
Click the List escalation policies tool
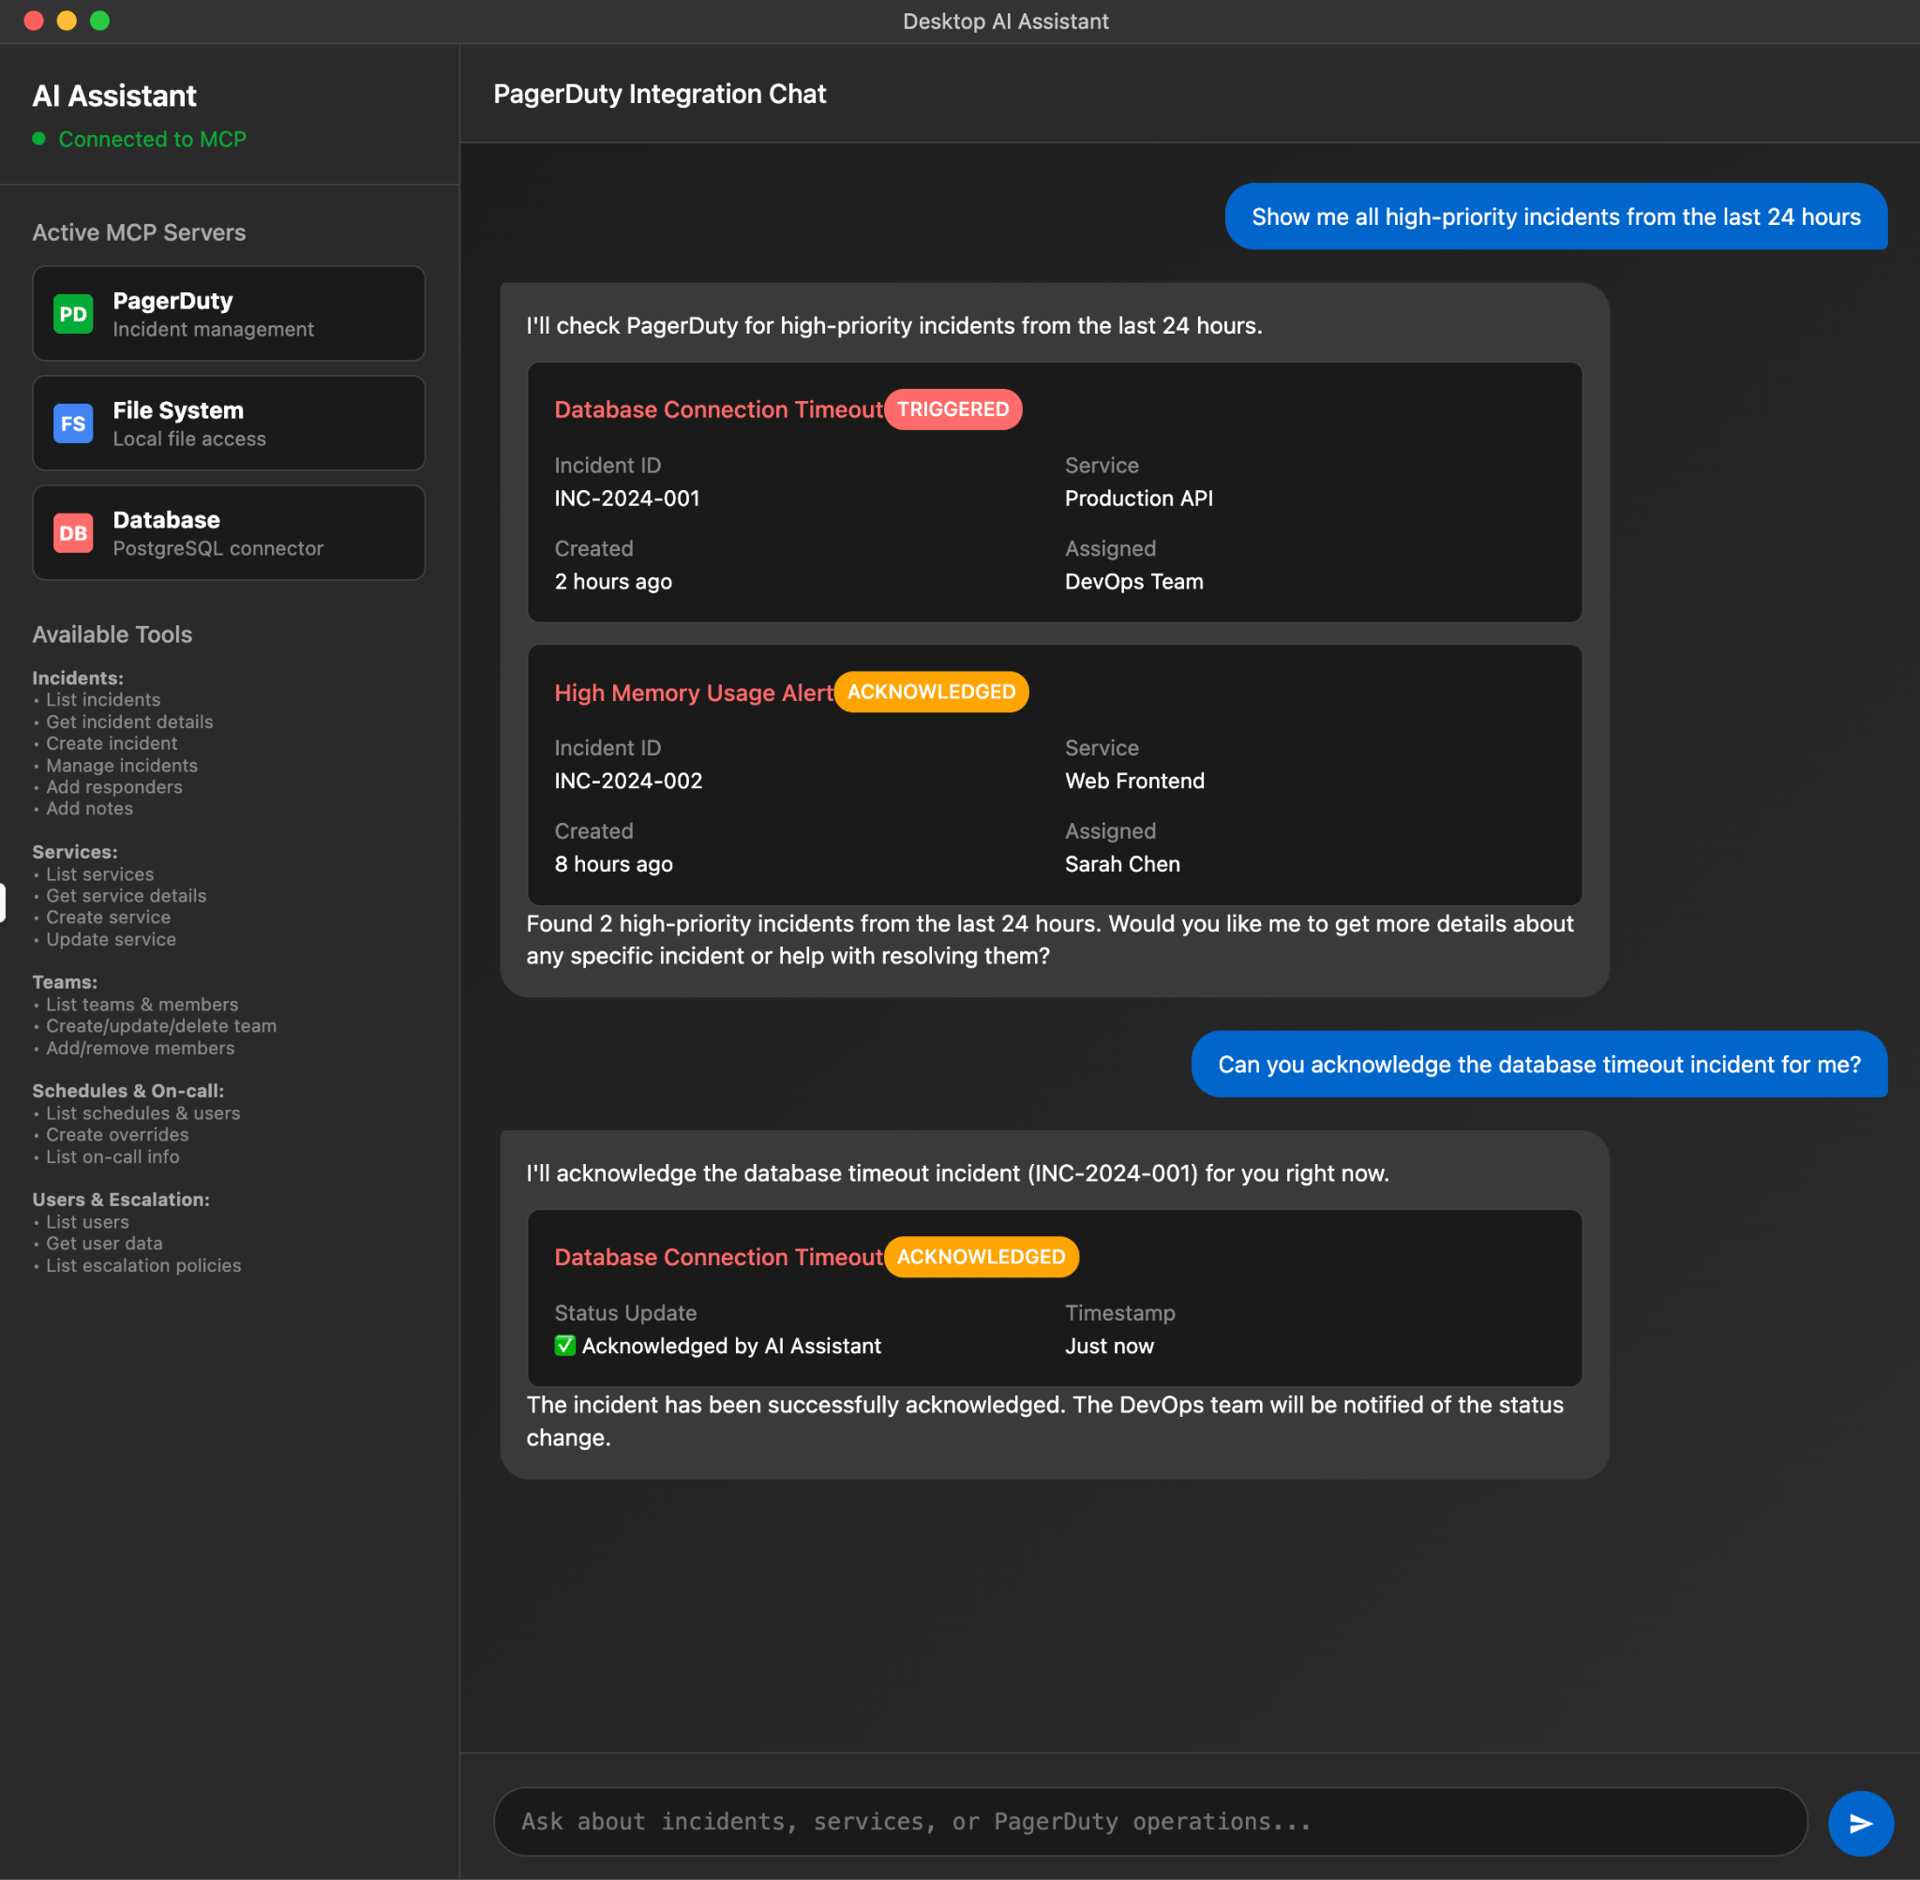pos(143,1266)
